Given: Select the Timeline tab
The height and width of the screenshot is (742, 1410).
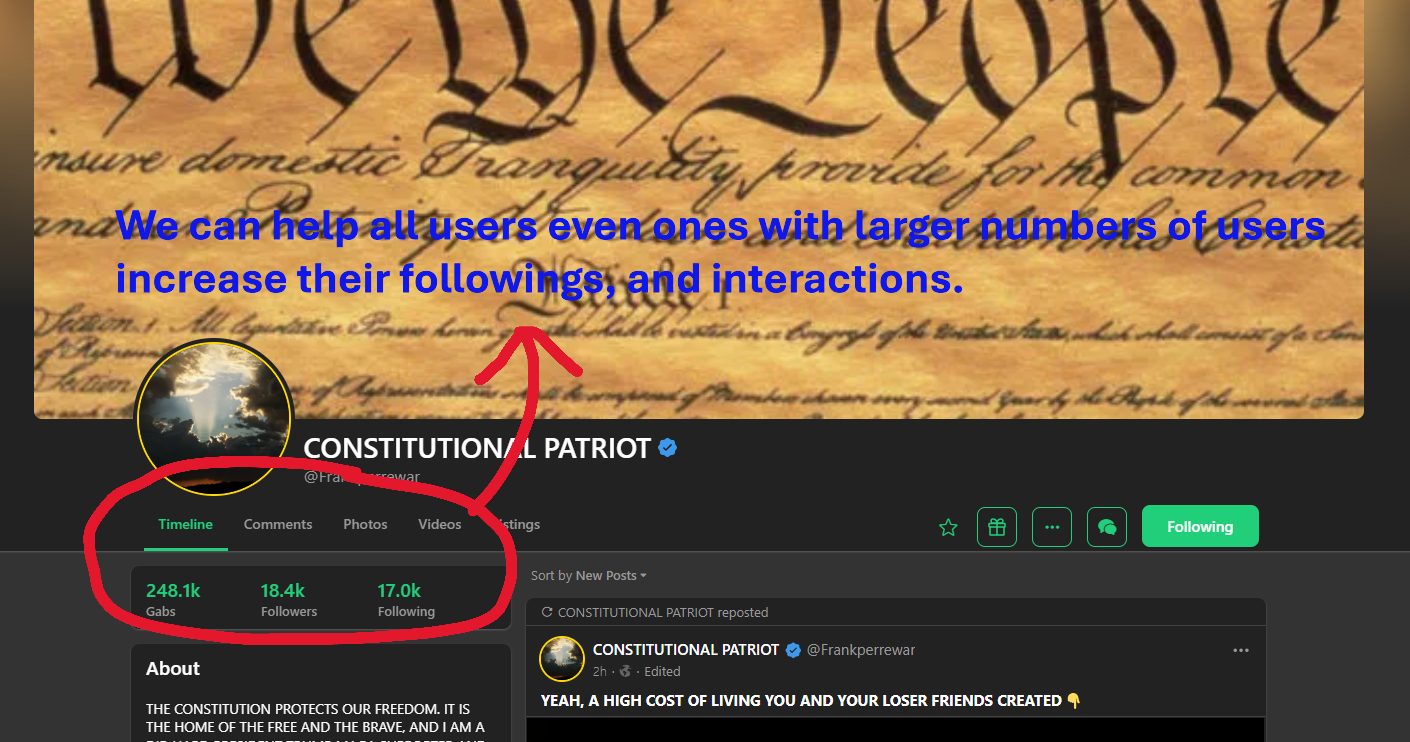Looking at the screenshot, I should [186, 524].
